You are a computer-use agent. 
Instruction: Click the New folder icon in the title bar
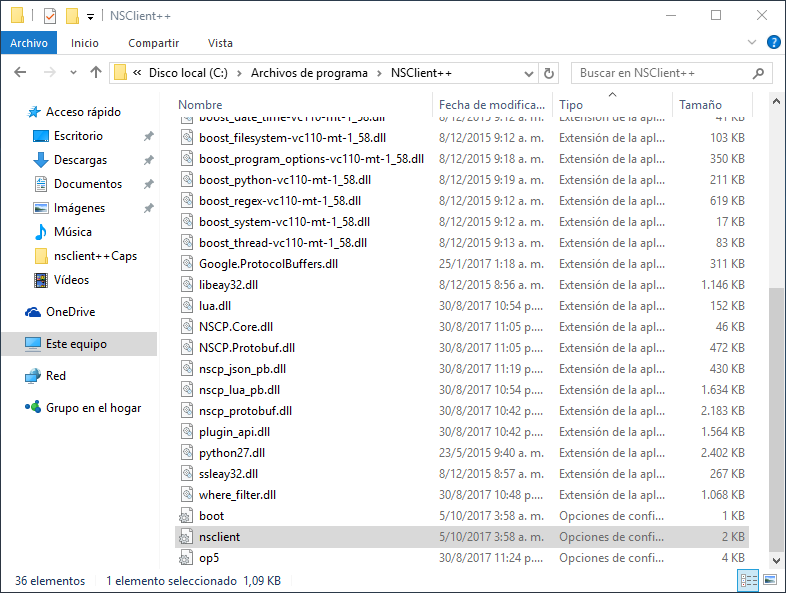(x=72, y=16)
